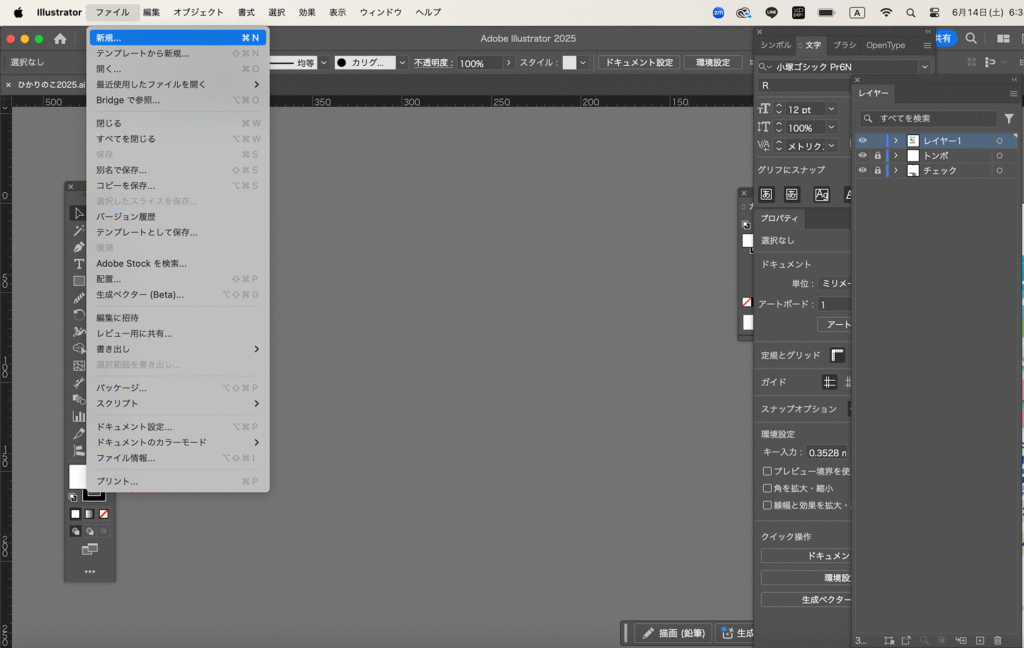Unlock the チェック layer

pyautogui.click(x=878, y=170)
